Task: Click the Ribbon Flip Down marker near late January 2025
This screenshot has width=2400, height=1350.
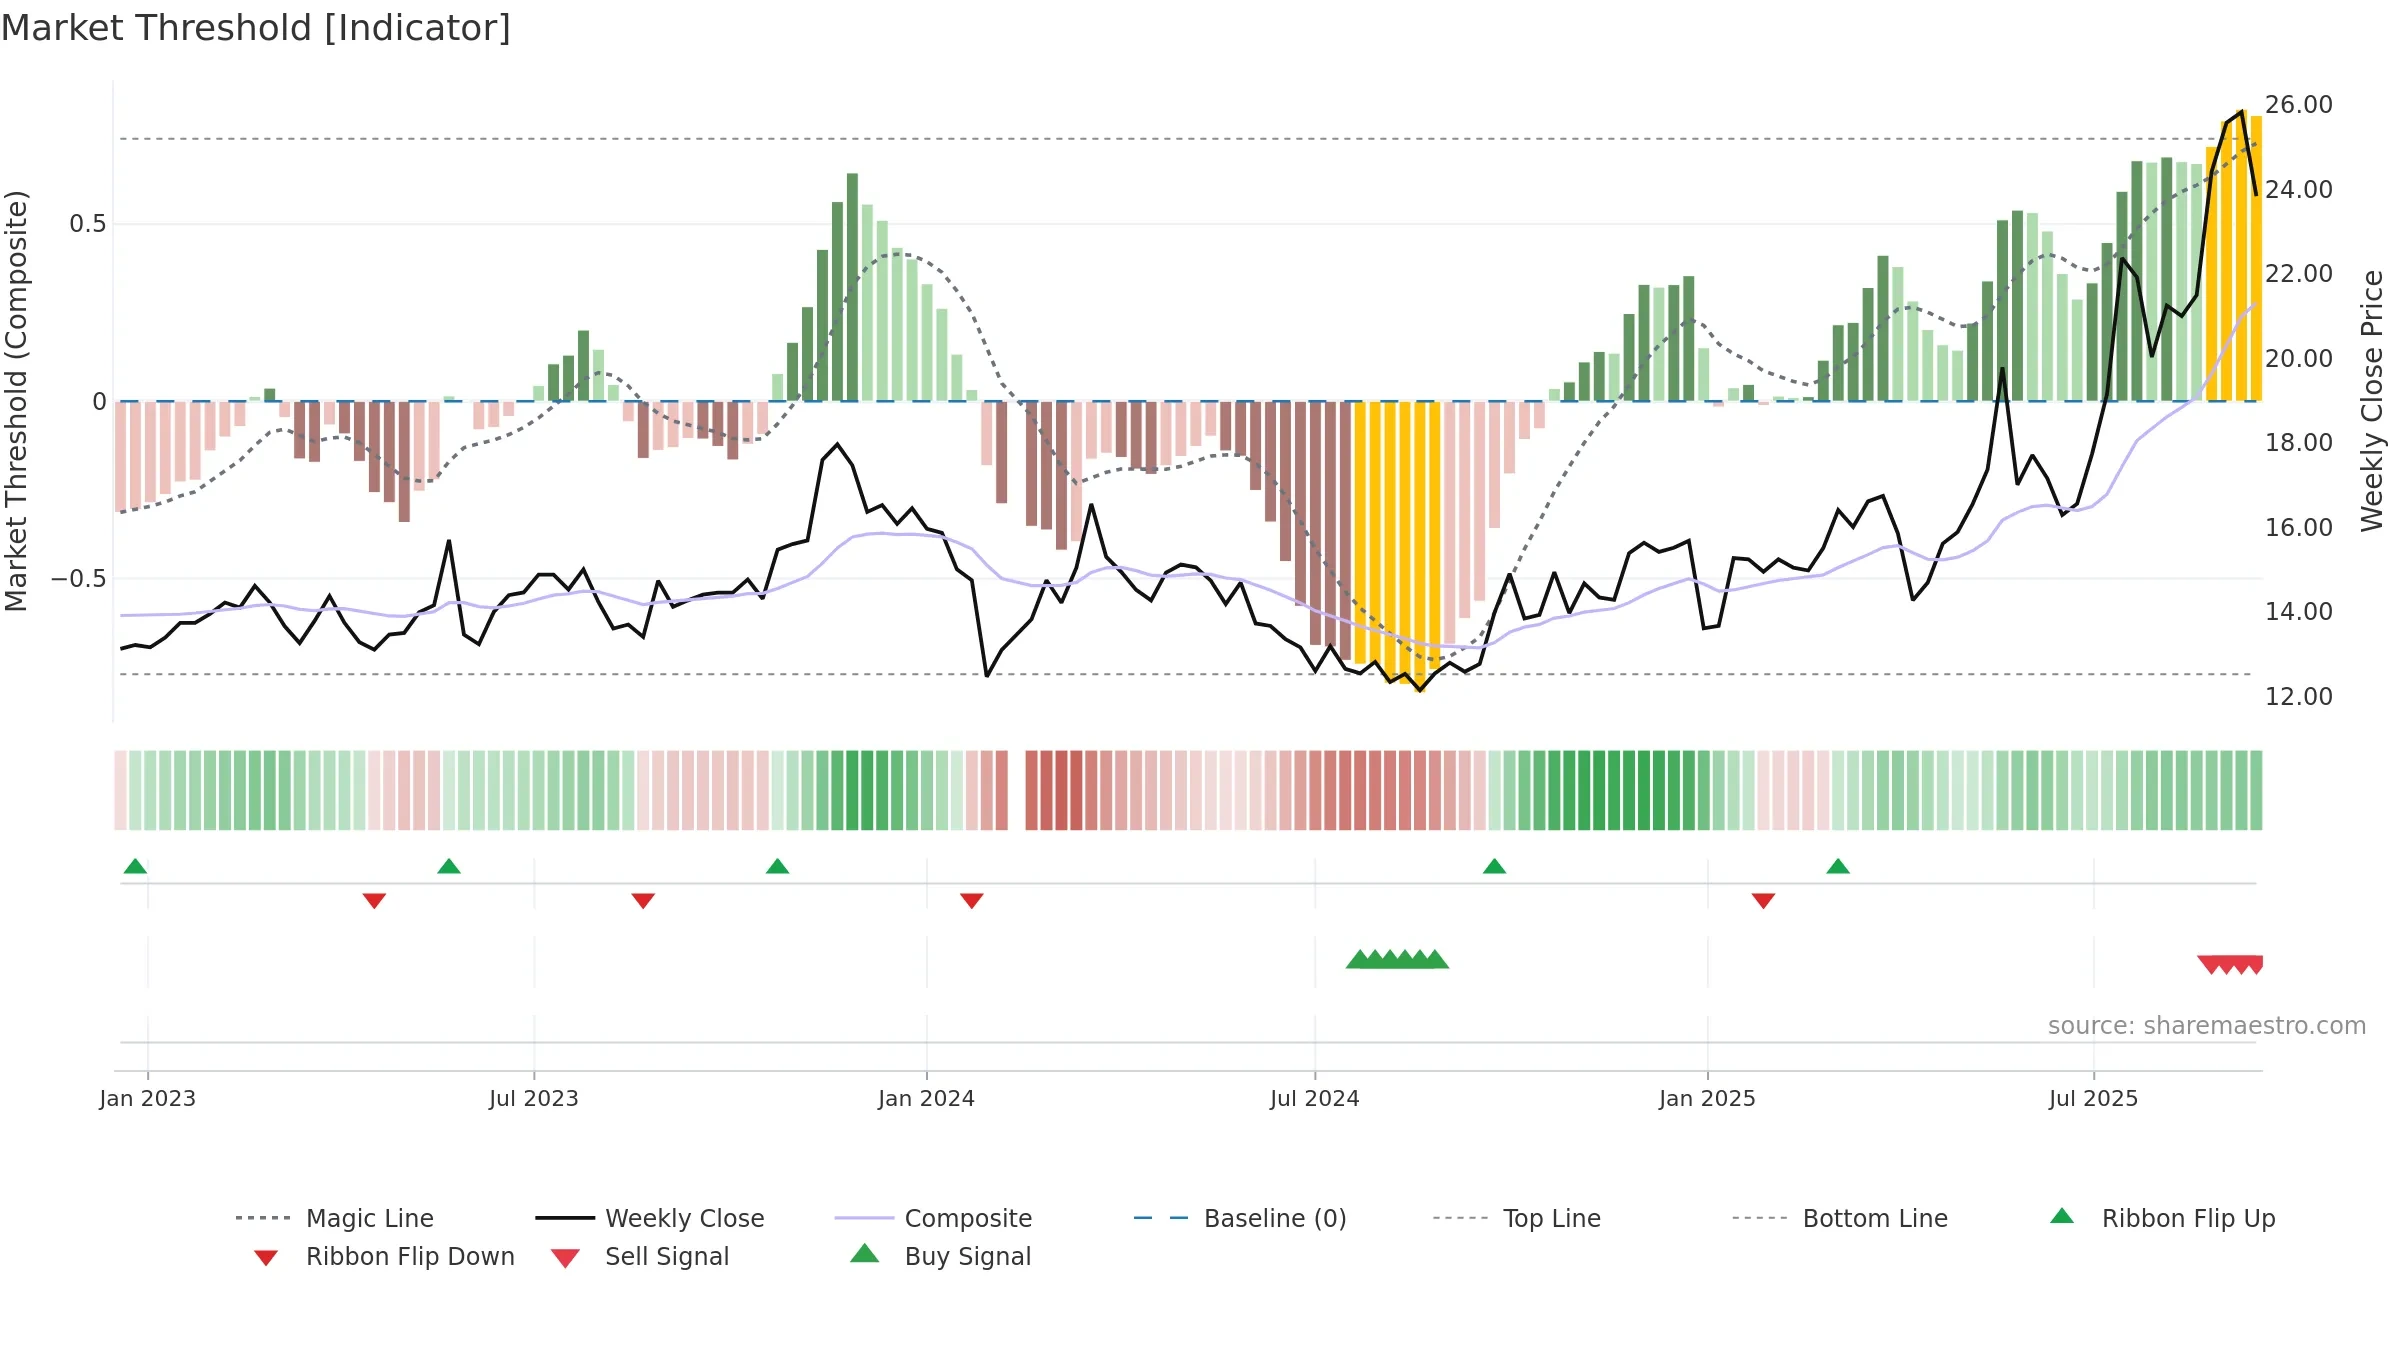Action: click(x=1763, y=901)
